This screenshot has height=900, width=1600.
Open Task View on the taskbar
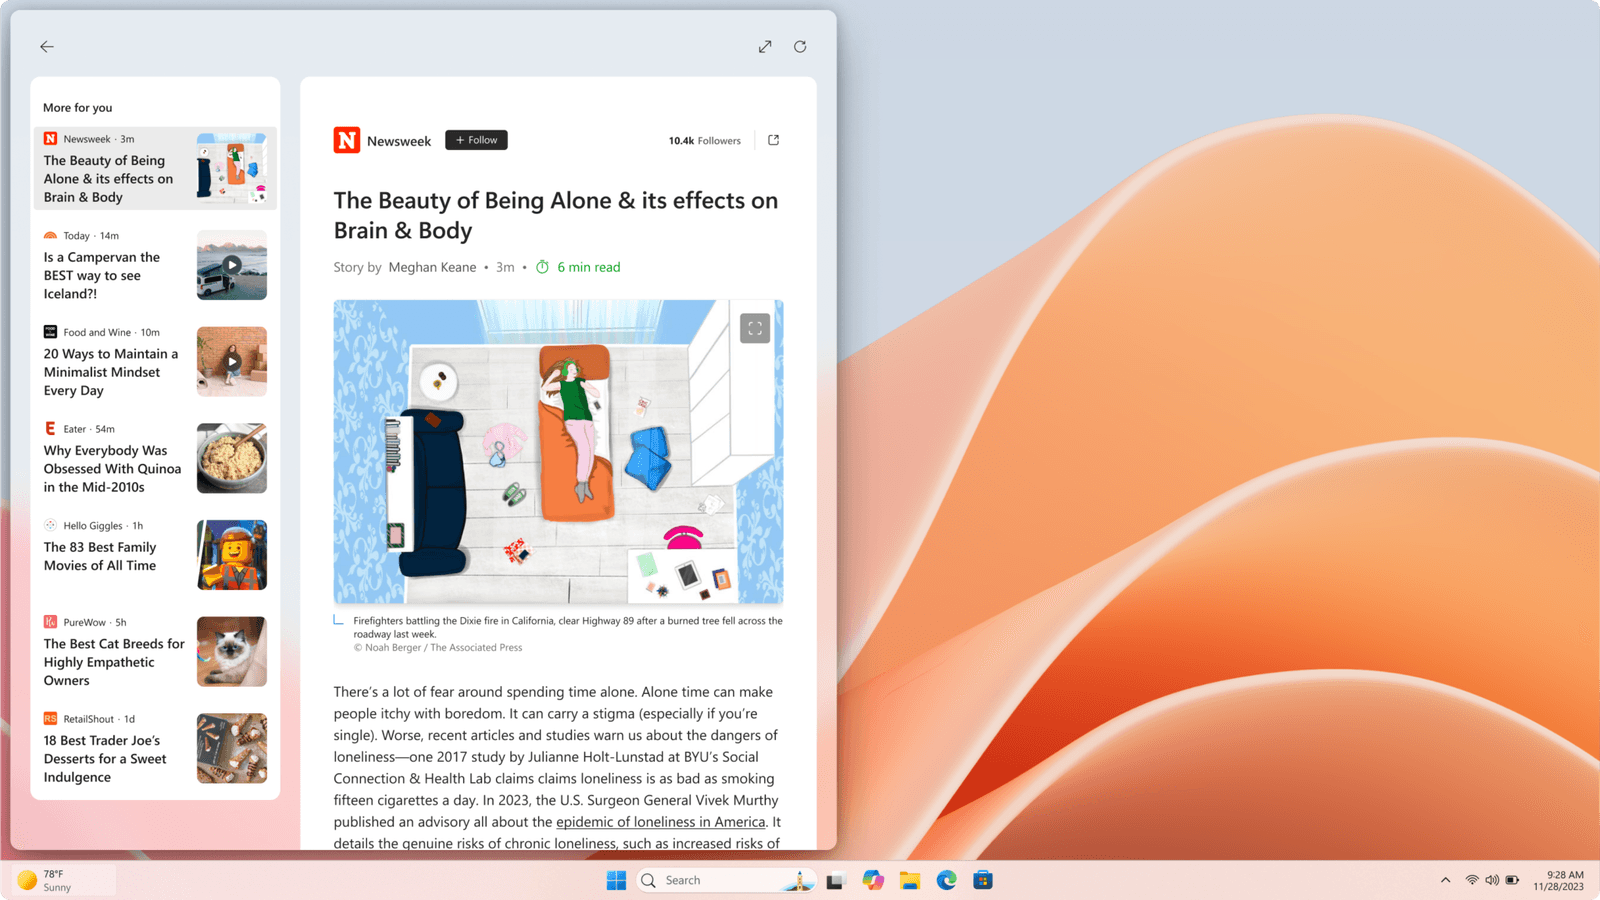(836, 880)
